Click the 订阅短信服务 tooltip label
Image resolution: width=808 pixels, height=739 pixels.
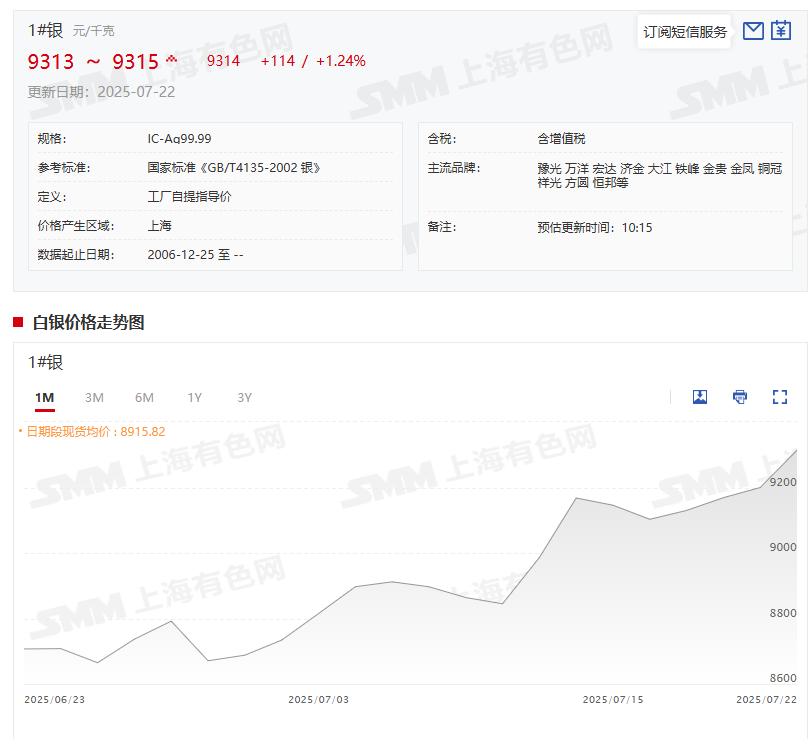pyautogui.click(x=685, y=32)
